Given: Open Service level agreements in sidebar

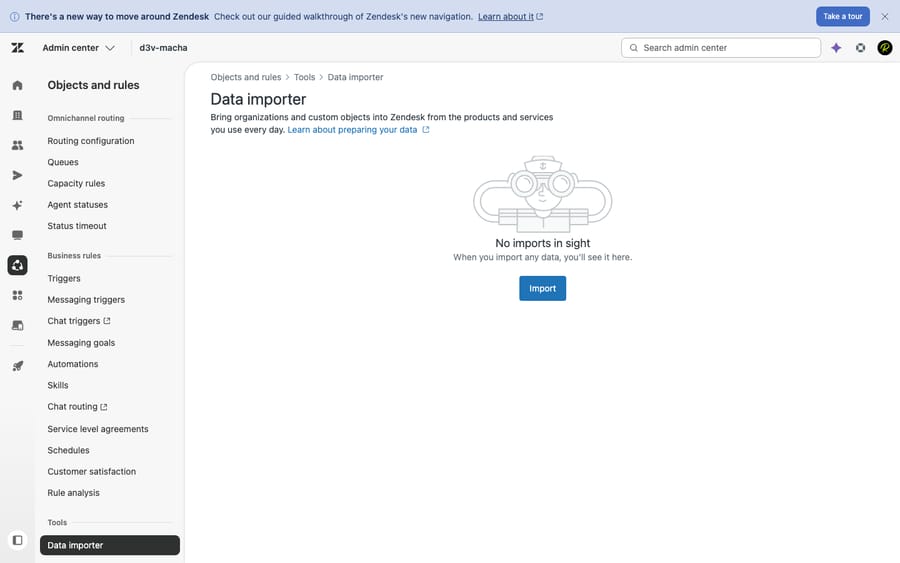Looking at the screenshot, I should coord(98,429).
